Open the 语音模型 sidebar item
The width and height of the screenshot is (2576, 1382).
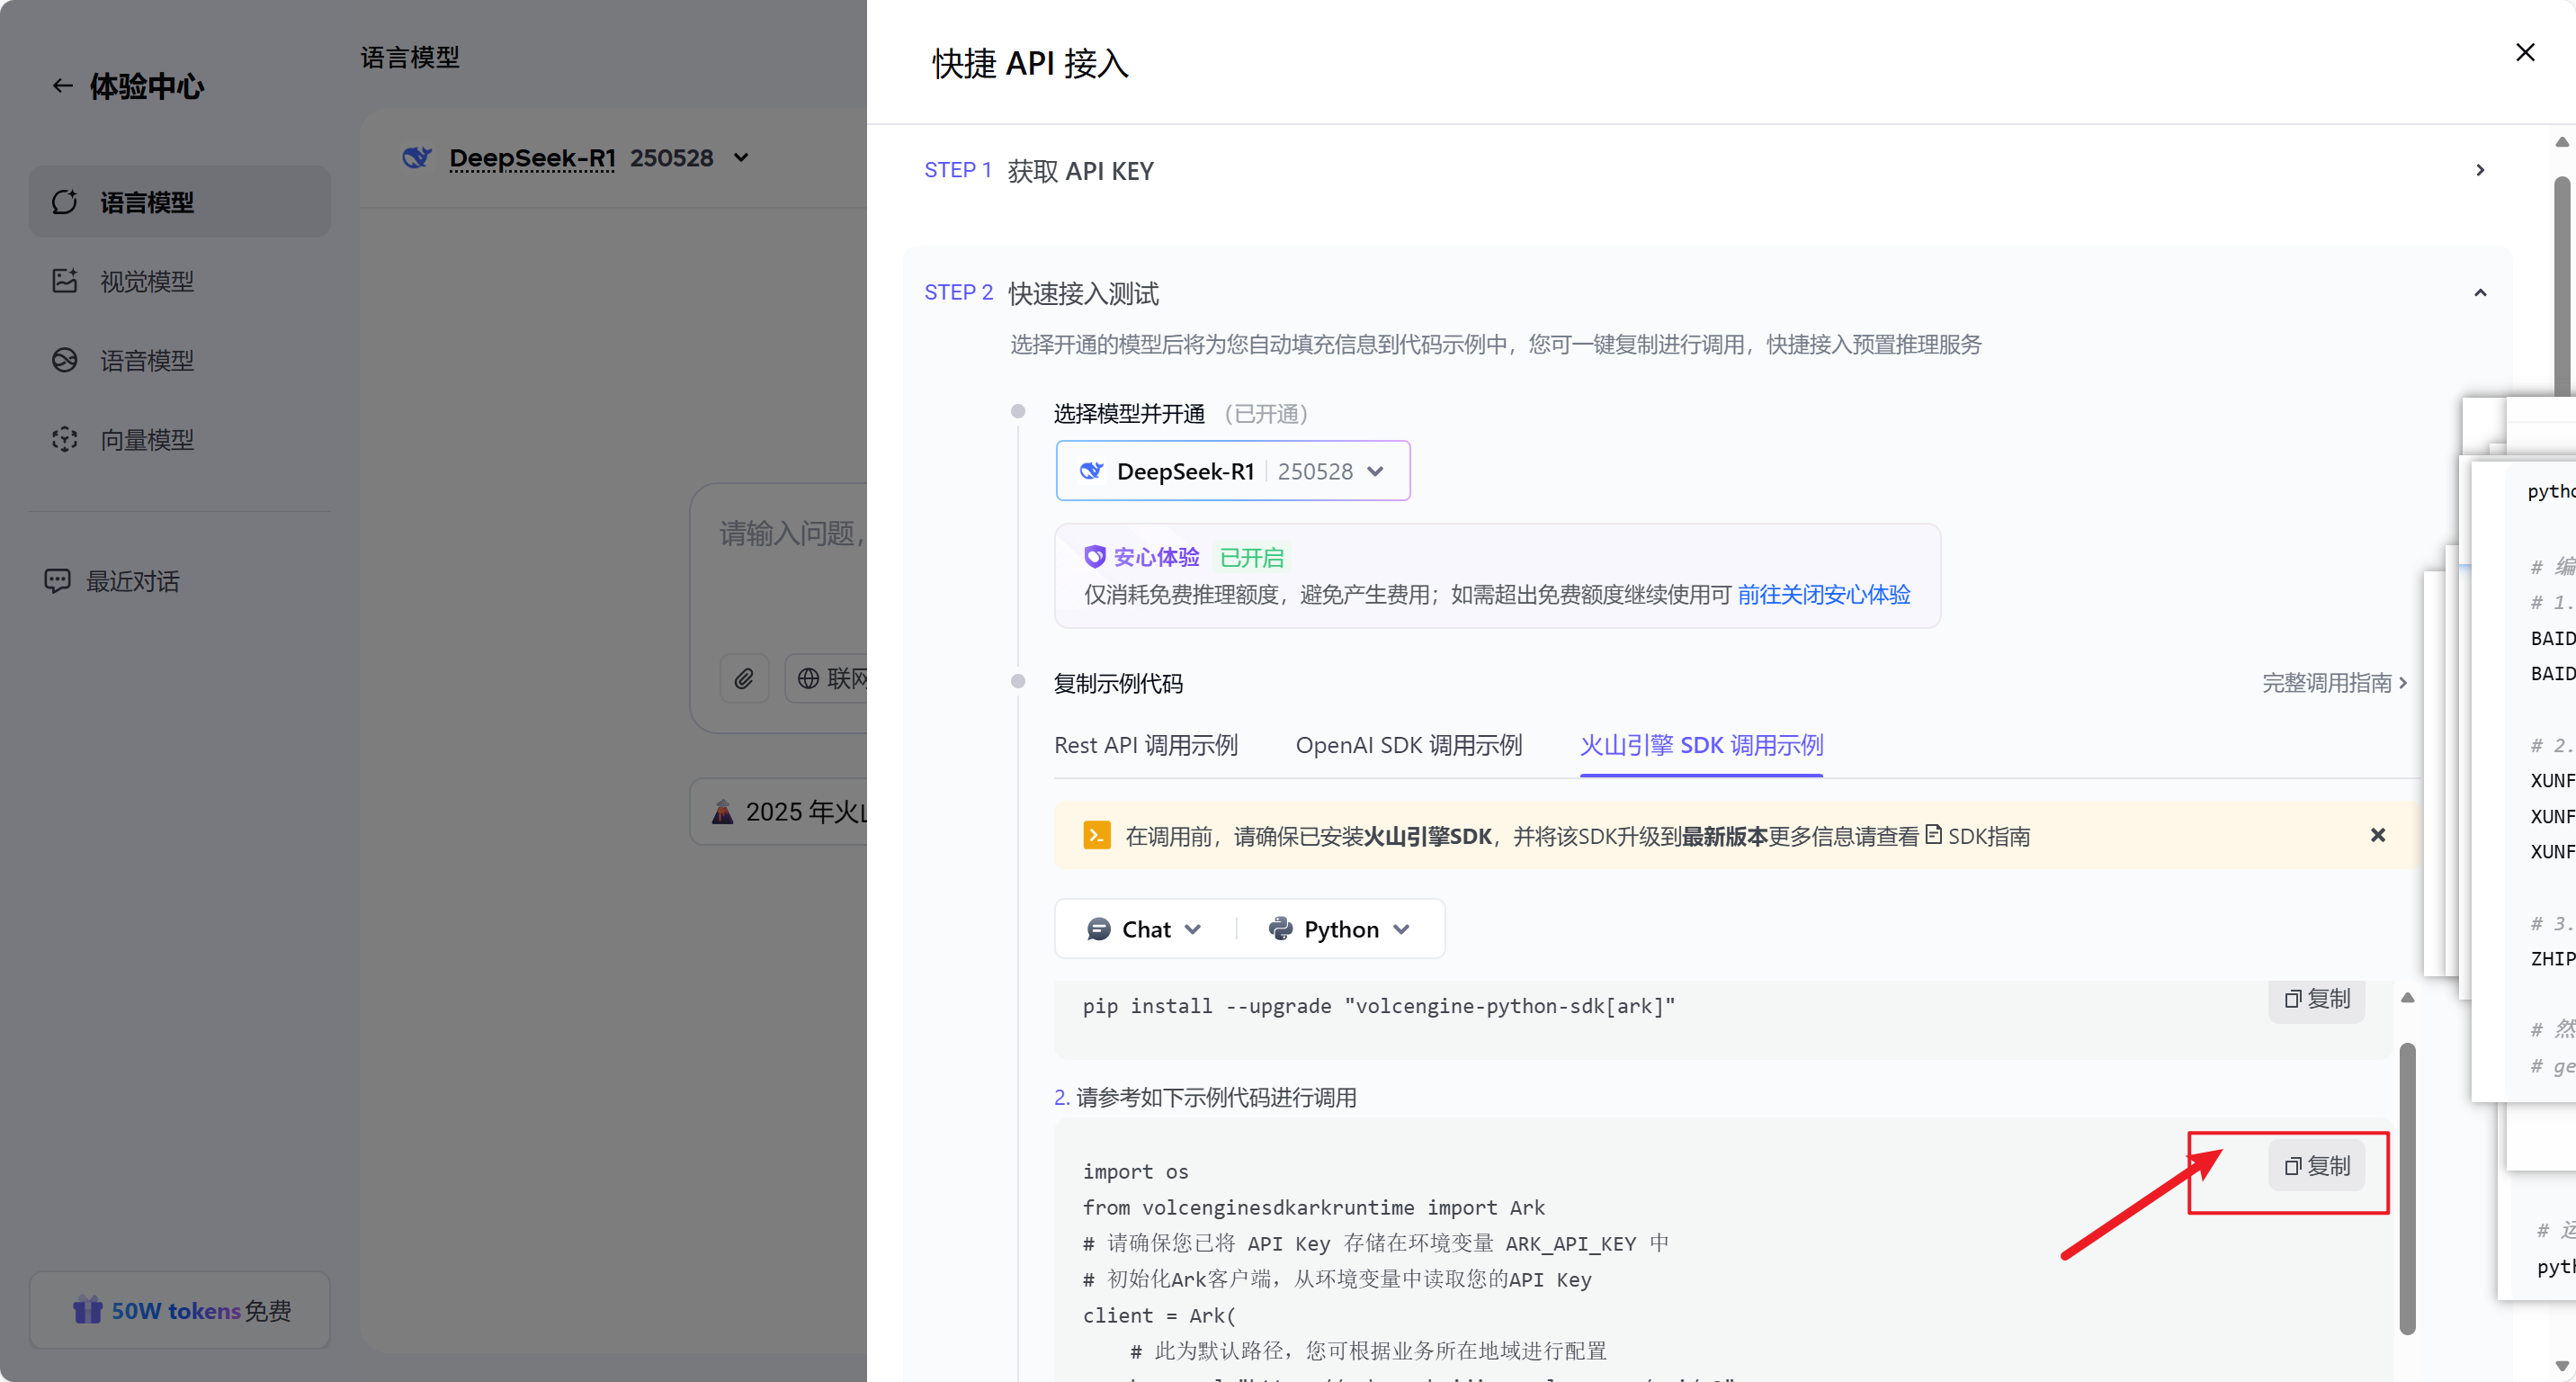coord(146,360)
